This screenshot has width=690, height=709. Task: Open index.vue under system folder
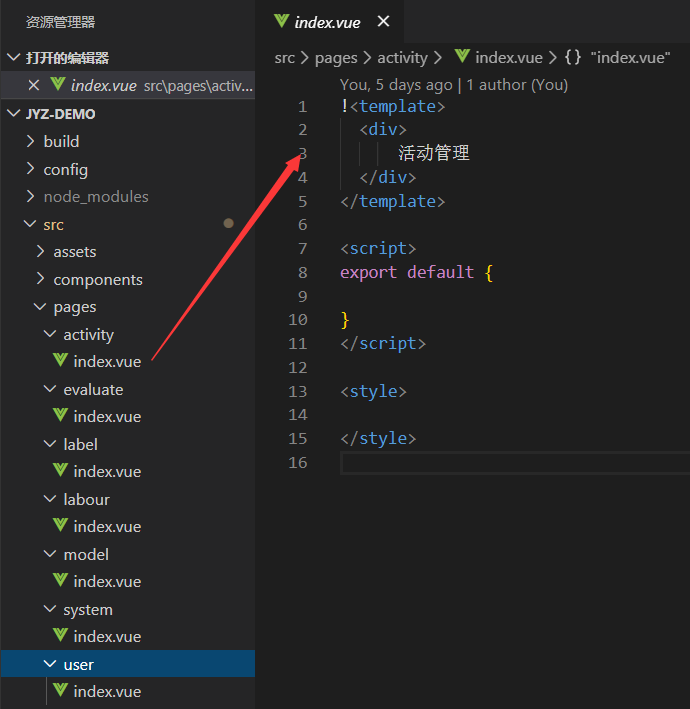(107, 637)
